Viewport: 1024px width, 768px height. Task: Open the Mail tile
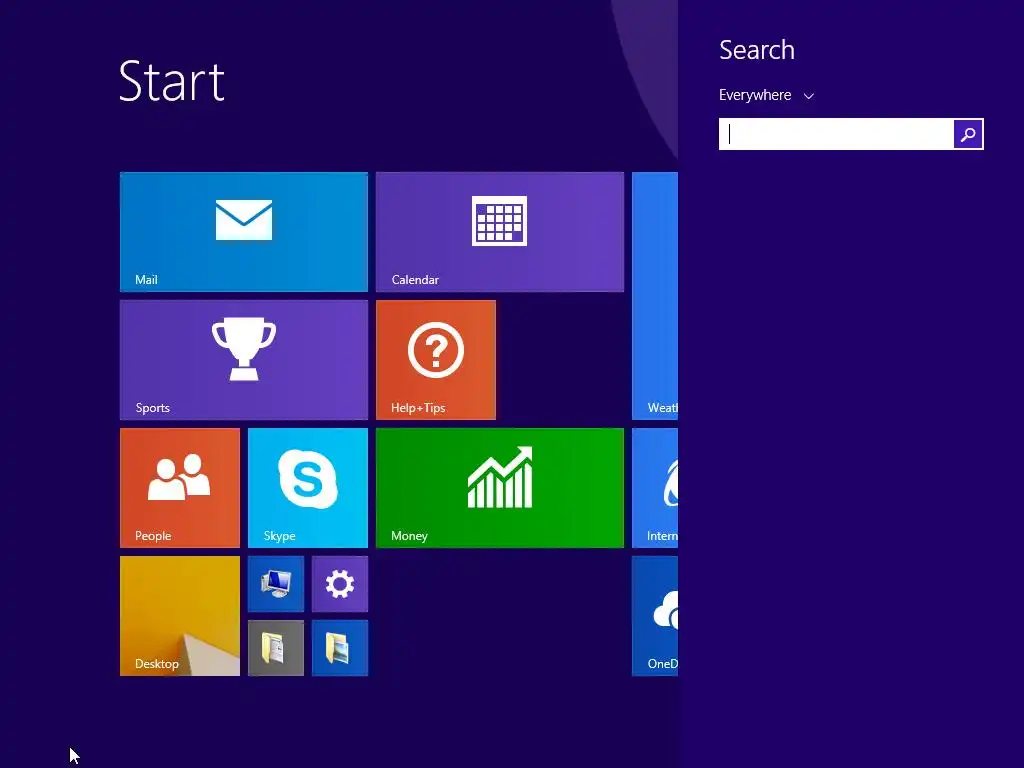click(x=244, y=232)
